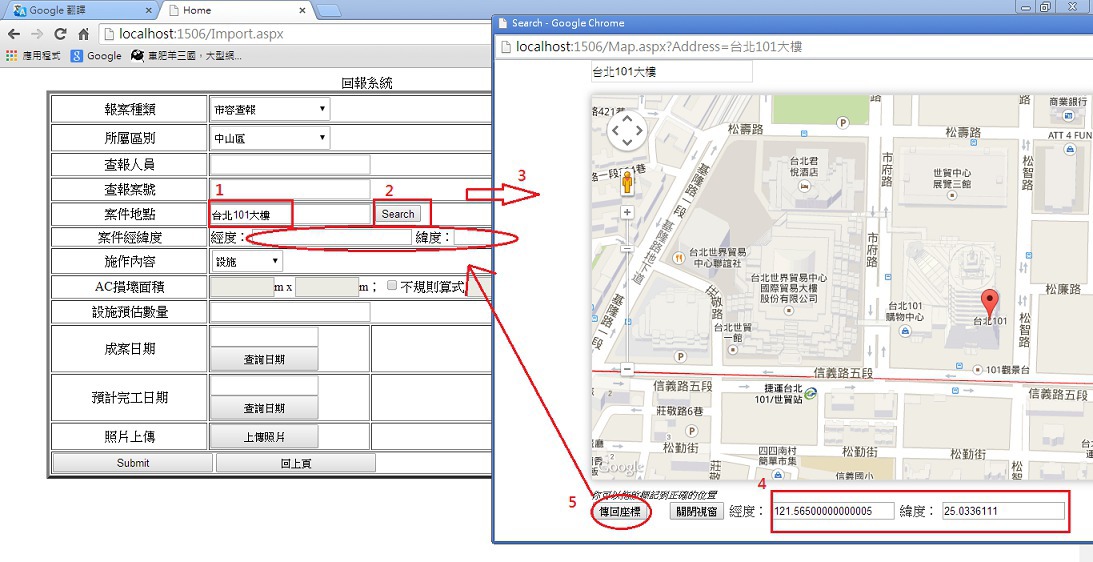Click the map 經度 field showing 121.56500000000005
The height and width of the screenshot is (562, 1093).
pos(833,511)
